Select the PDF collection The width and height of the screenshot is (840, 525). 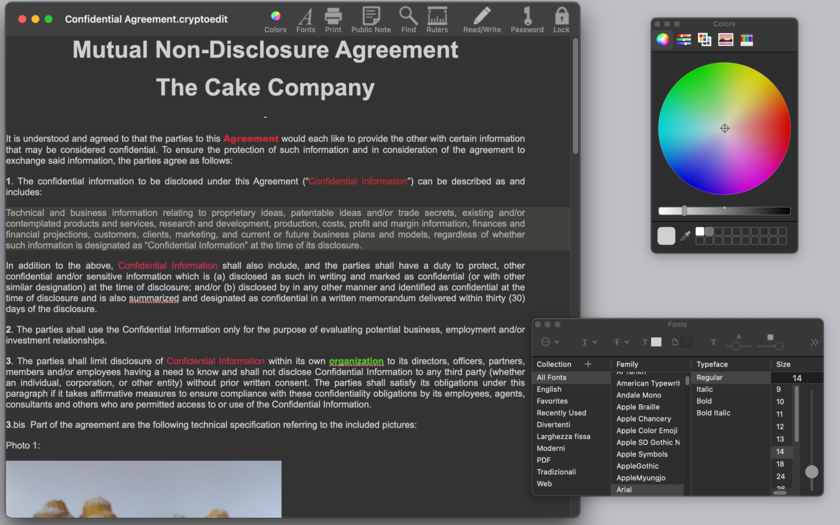coord(572,460)
